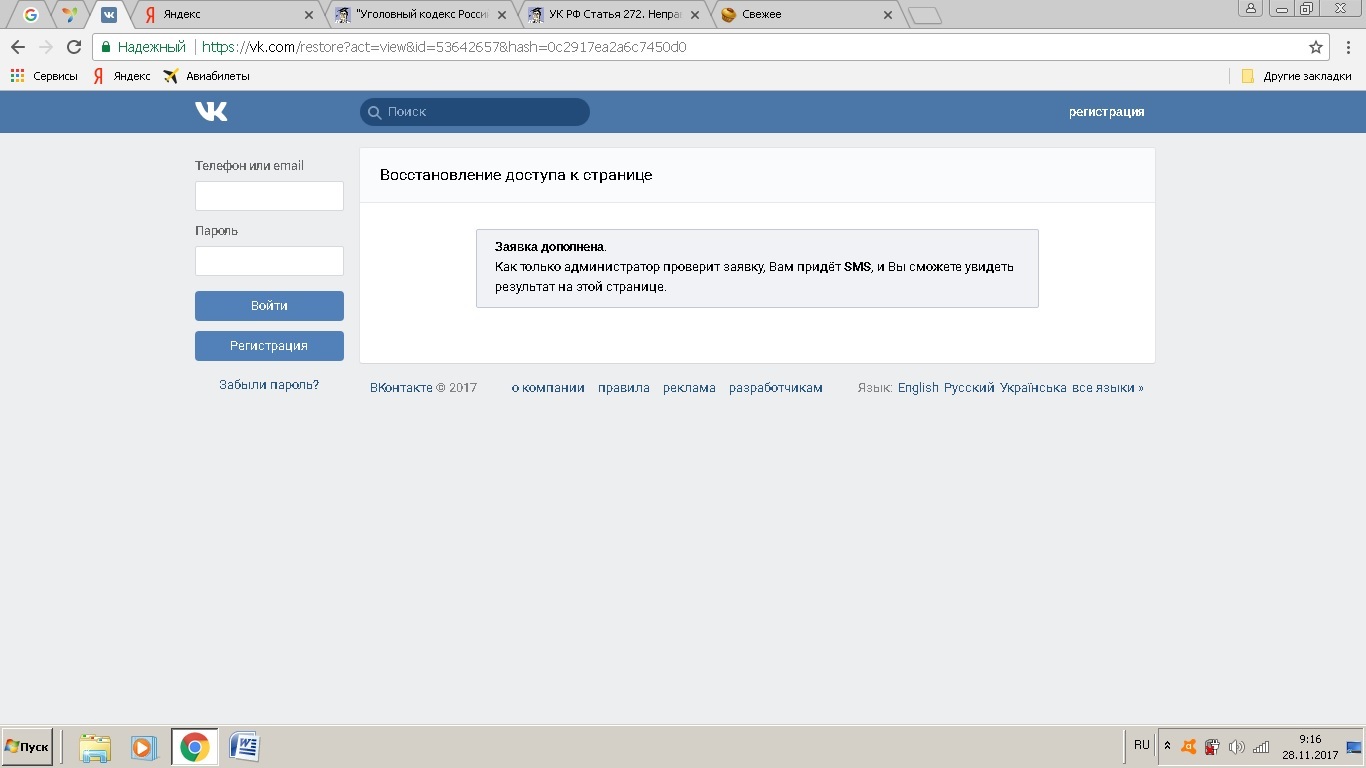1366x768 pixels.
Task: Open Сервисы apps bookmark
Action: [44, 76]
